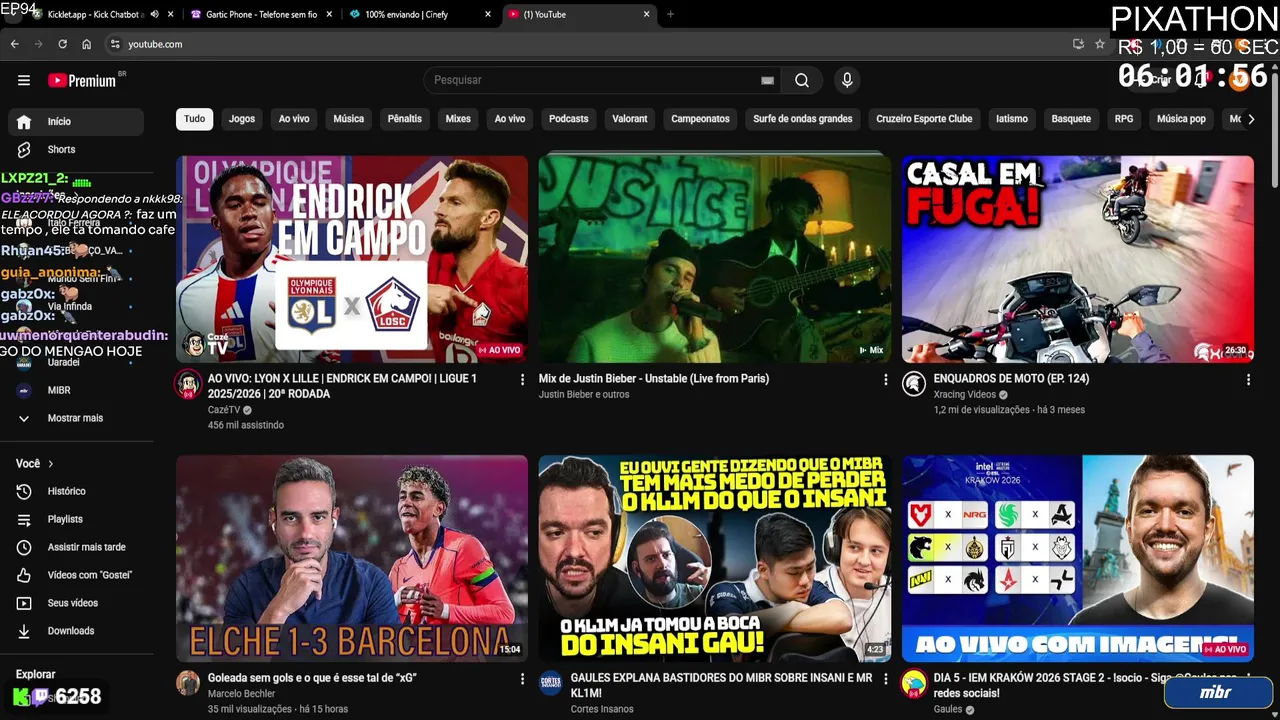The image size is (1280, 720).
Task: Select the Basquete filter chip
Action: pos(1071,119)
